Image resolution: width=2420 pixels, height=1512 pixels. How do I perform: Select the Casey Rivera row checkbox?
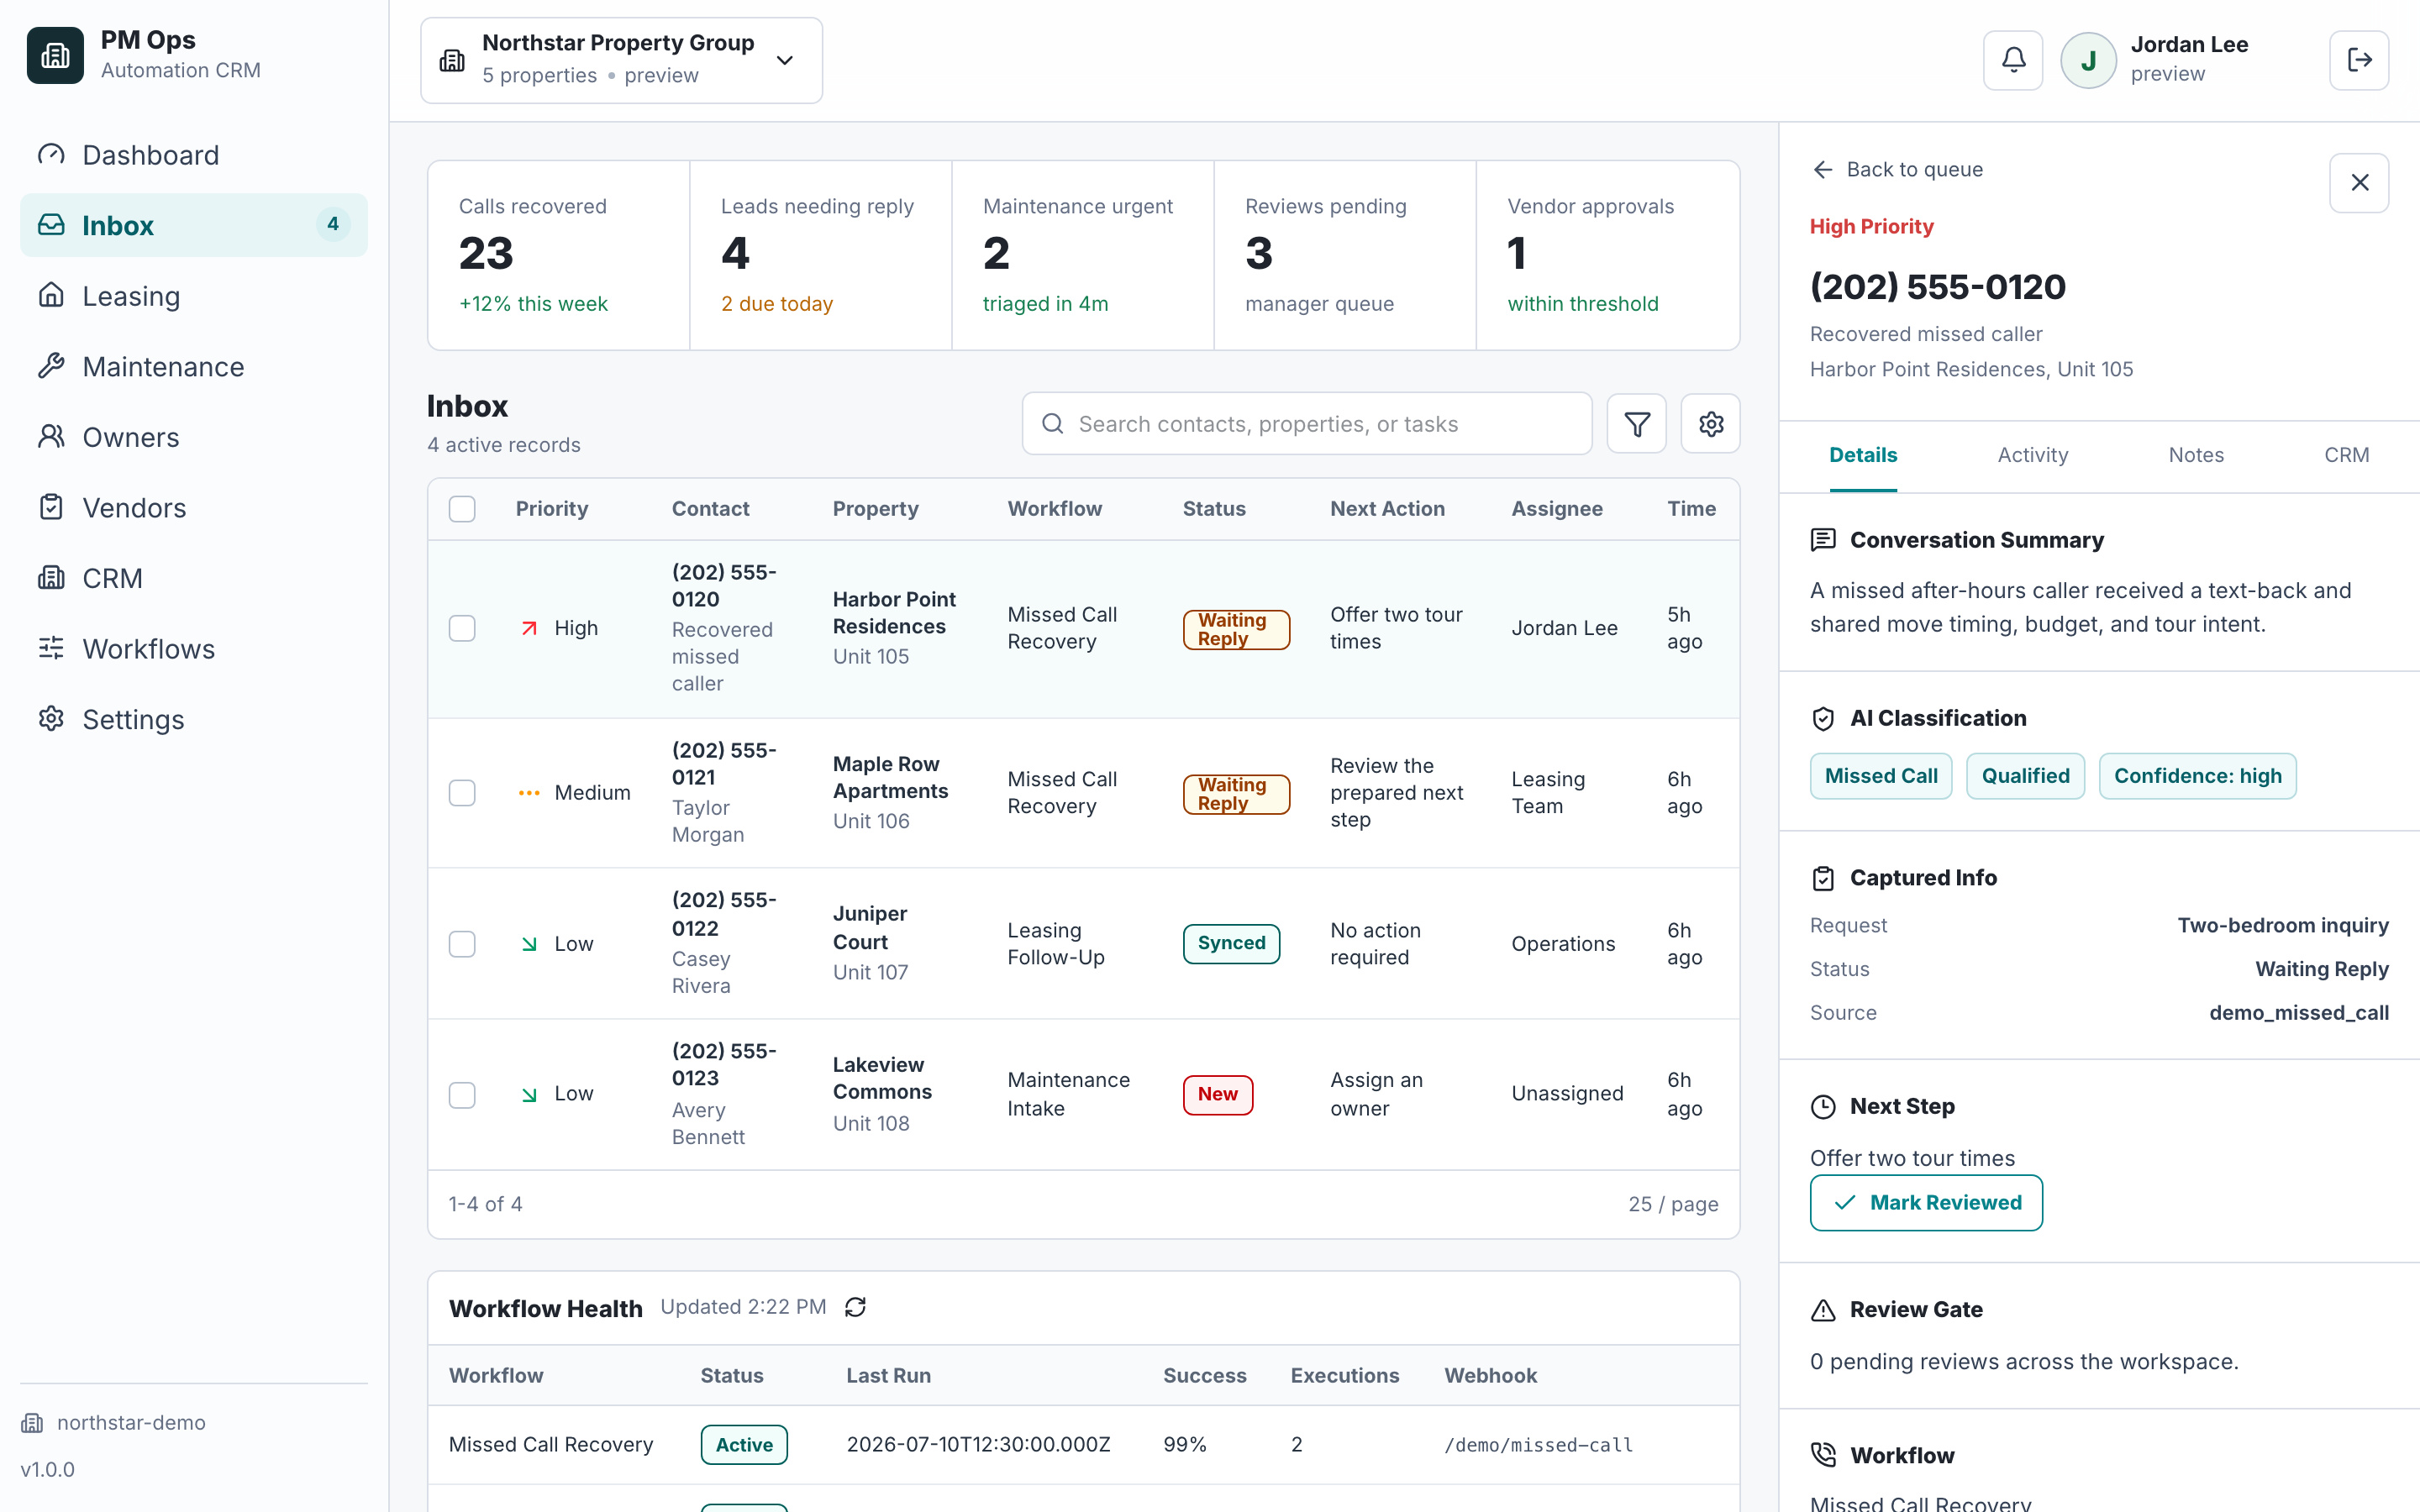[462, 944]
